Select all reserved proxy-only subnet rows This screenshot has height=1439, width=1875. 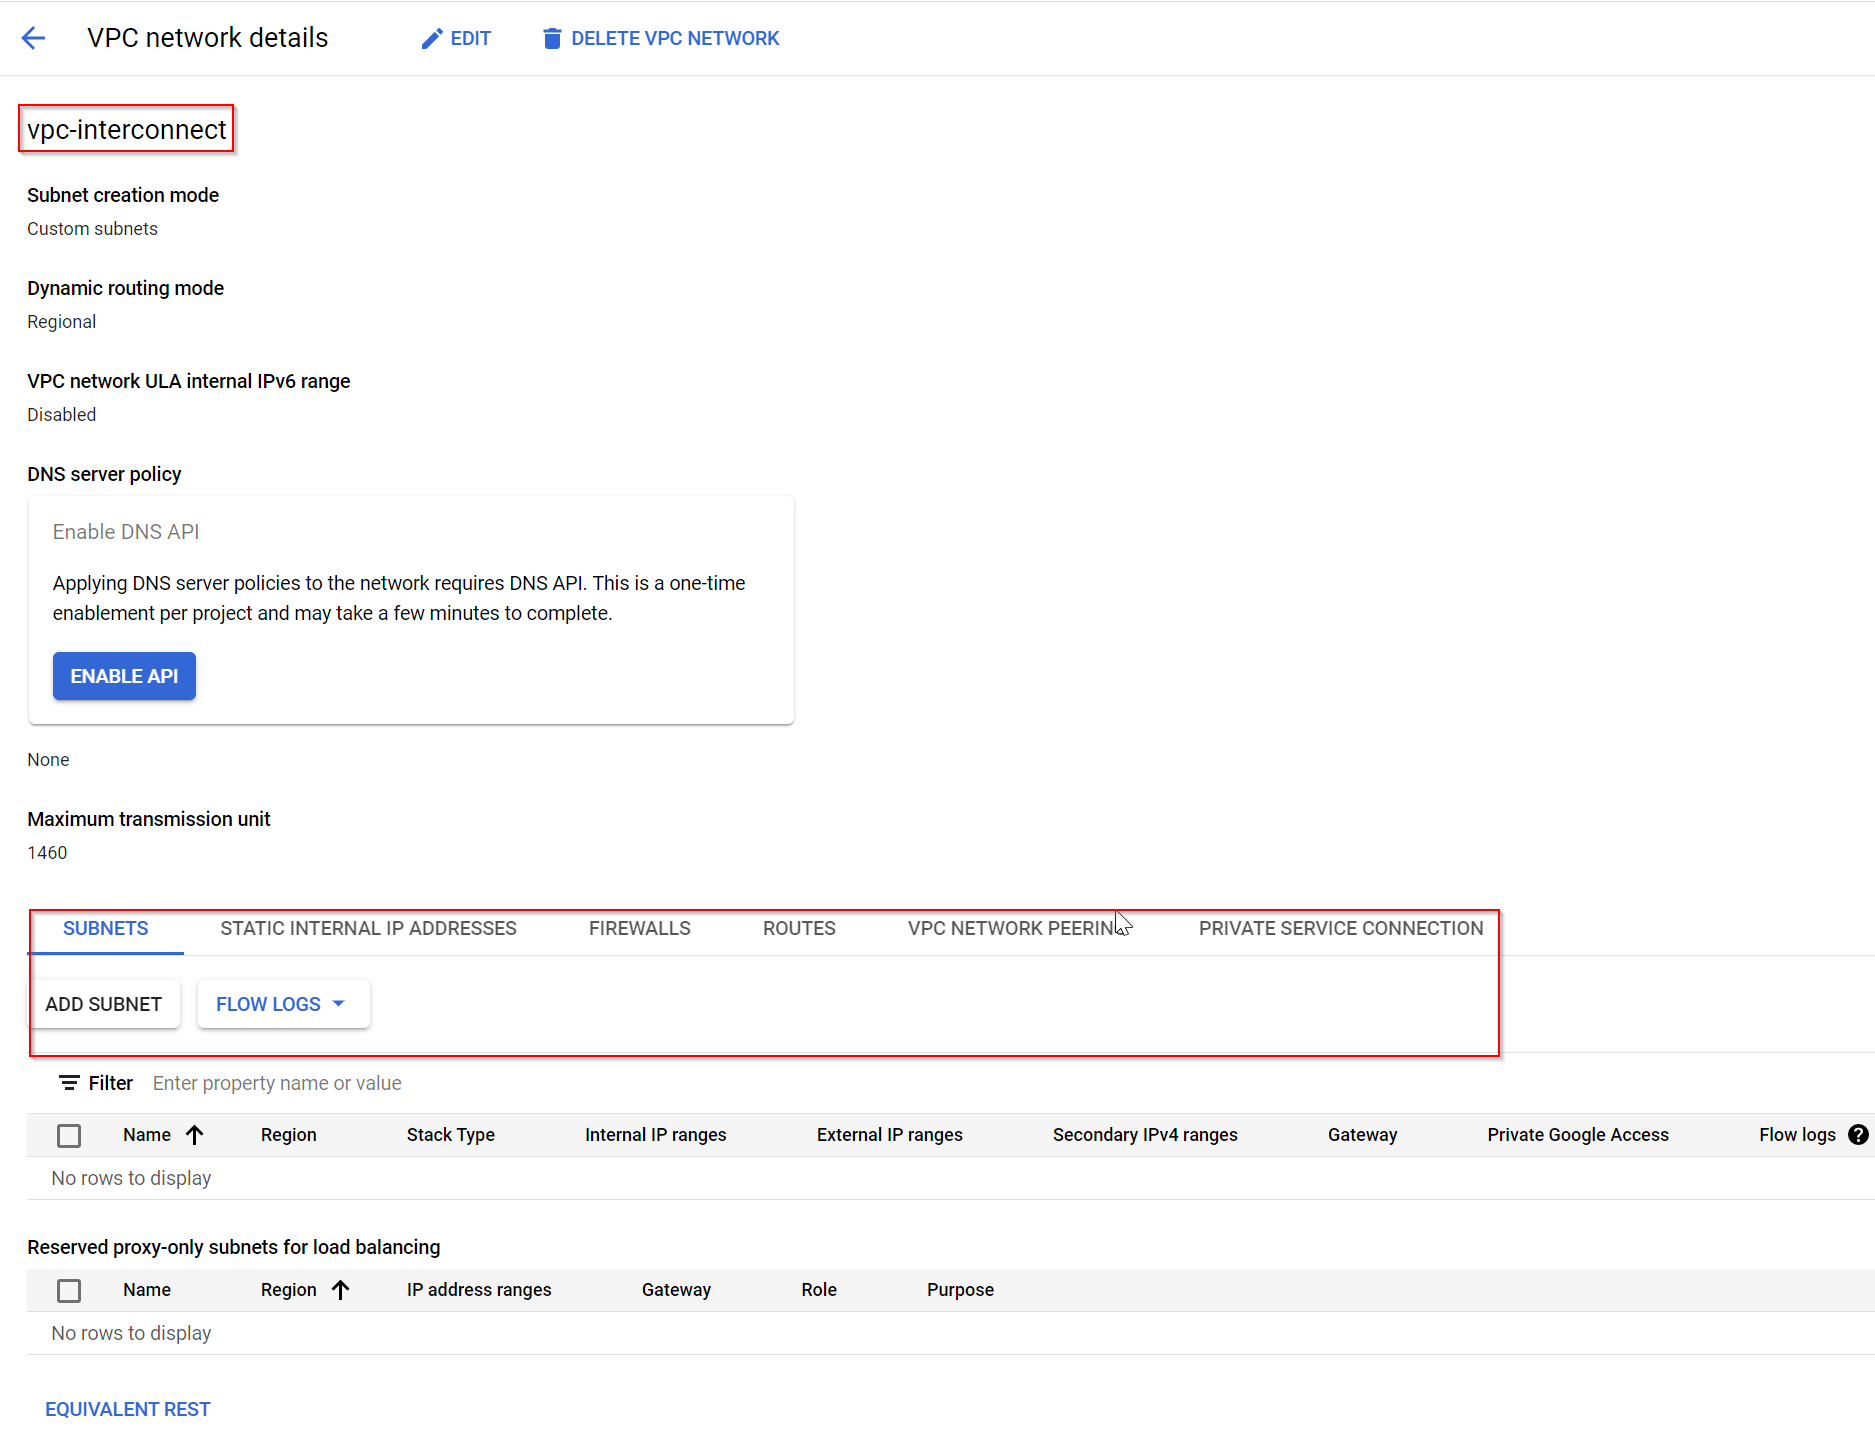(x=68, y=1290)
